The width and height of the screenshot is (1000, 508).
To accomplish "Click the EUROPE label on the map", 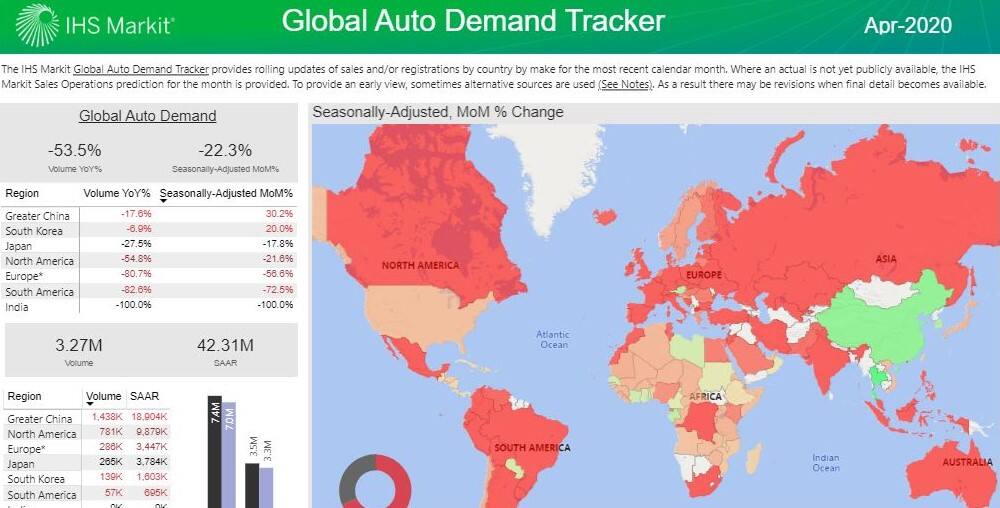I will tap(703, 275).
